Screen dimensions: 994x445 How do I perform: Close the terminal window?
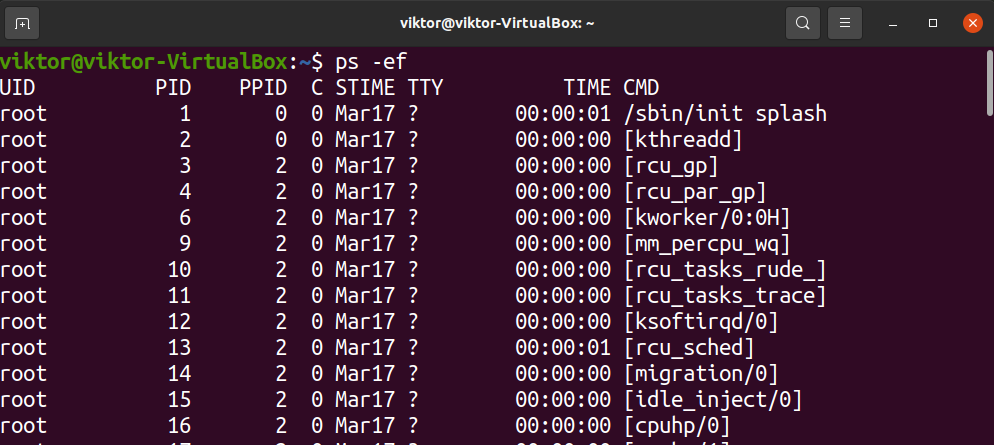tap(972, 23)
